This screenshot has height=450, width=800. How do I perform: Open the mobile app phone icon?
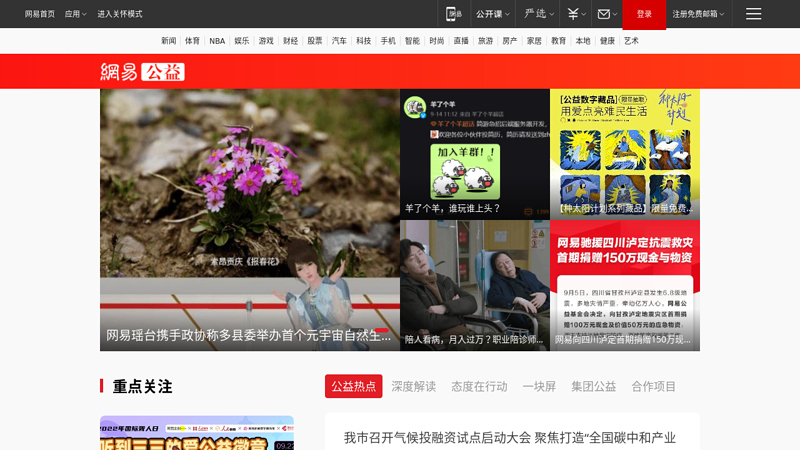pyautogui.click(x=453, y=14)
